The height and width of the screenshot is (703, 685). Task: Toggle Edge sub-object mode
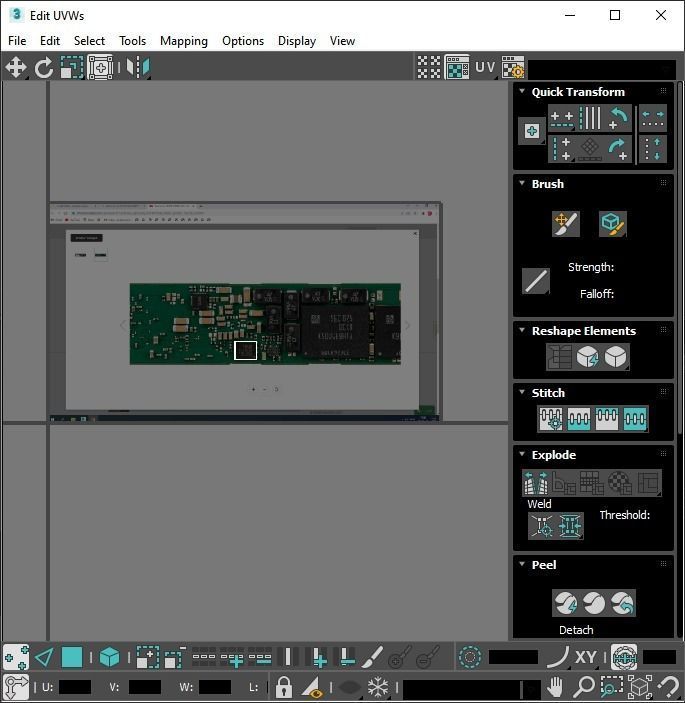point(44,657)
